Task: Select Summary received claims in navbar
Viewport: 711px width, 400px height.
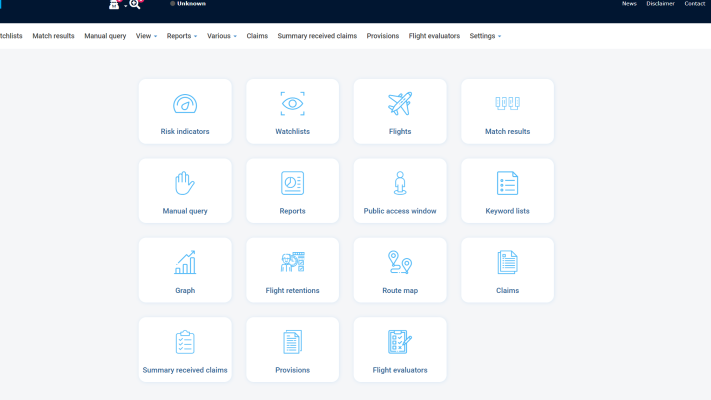Action: coord(317,36)
